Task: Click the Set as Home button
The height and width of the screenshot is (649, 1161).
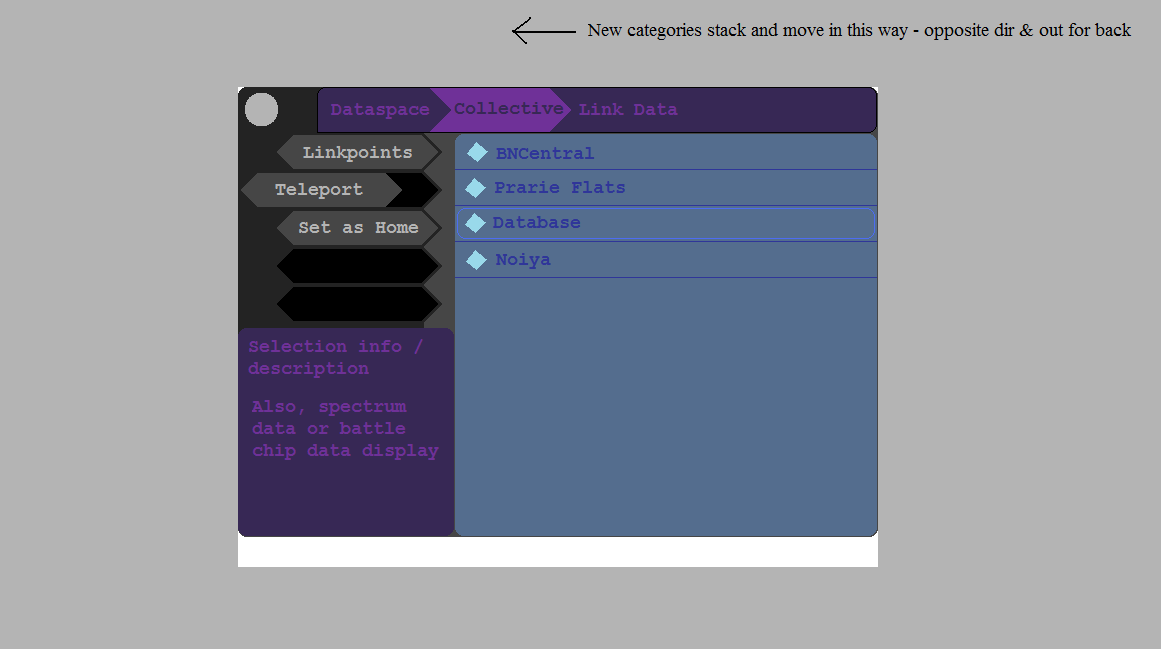Action: (x=358, y=228)
